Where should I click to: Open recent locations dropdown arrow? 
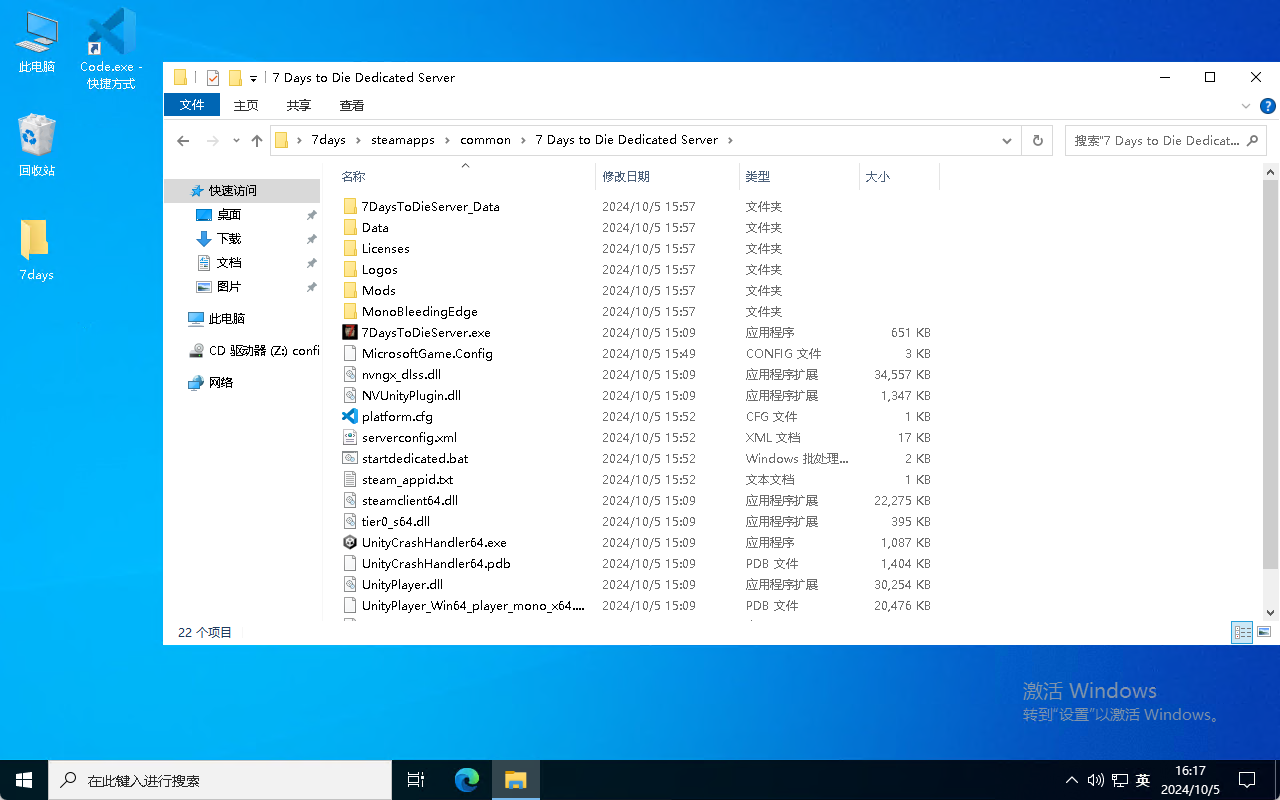[x=236, y=140]
